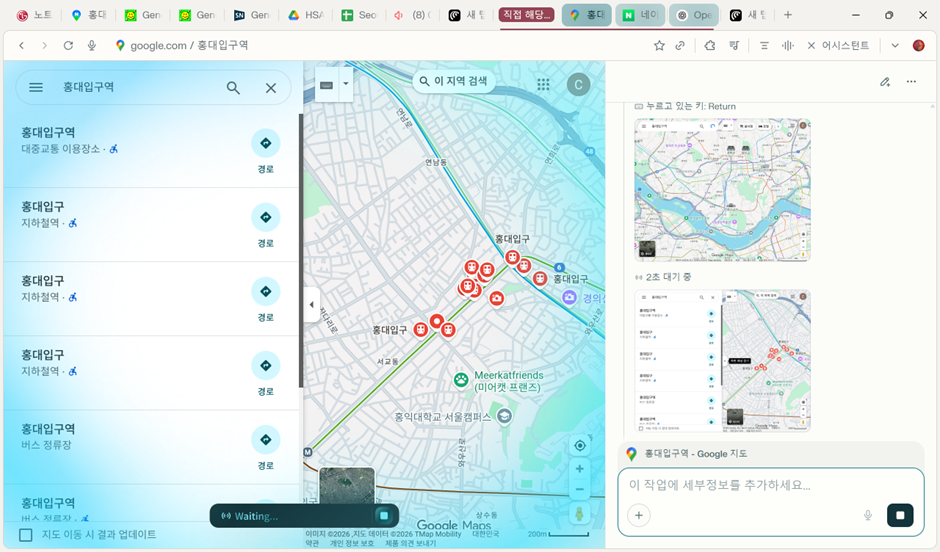Click the red camera marker on map
940x552 pixels.
pos(496,298)
